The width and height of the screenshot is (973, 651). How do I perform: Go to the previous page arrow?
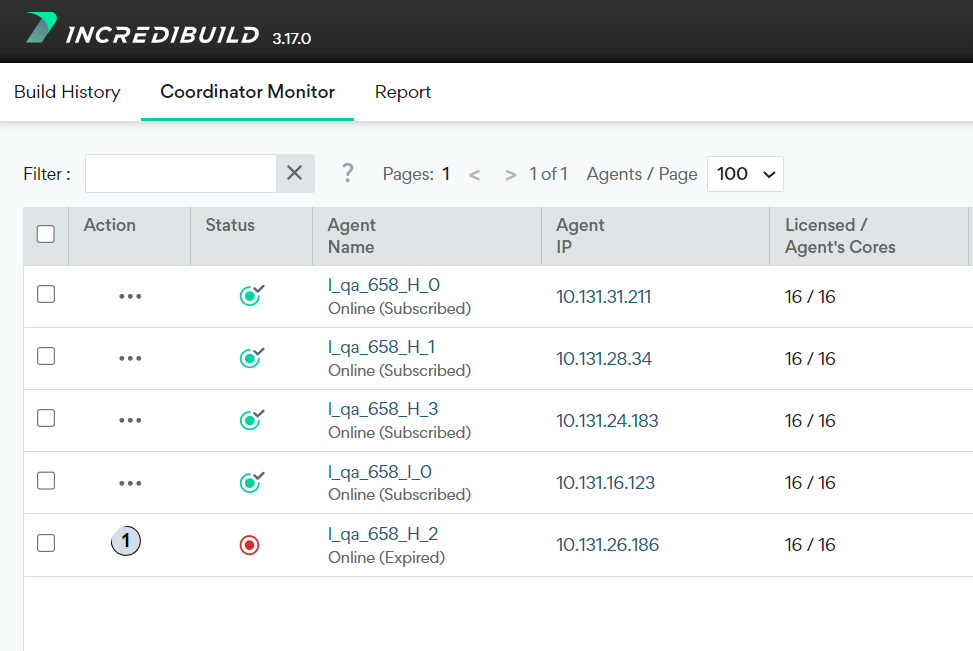[x=474, y=175]
